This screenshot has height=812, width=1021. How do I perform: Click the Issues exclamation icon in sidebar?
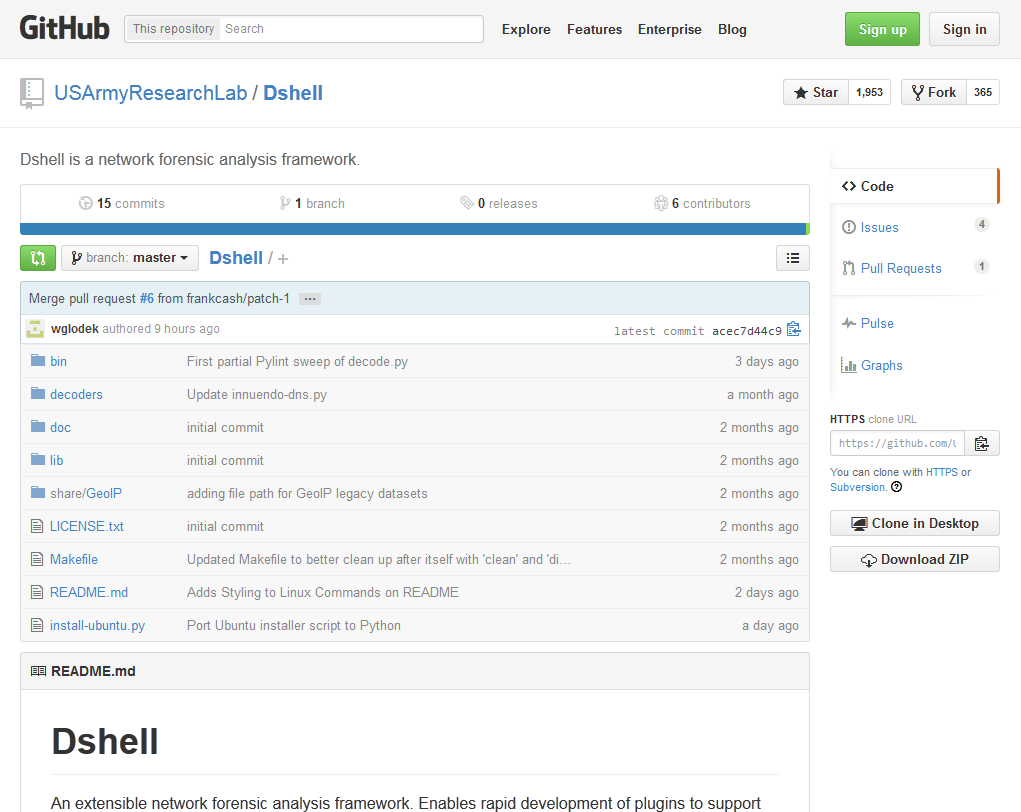(x=848, y=227)
